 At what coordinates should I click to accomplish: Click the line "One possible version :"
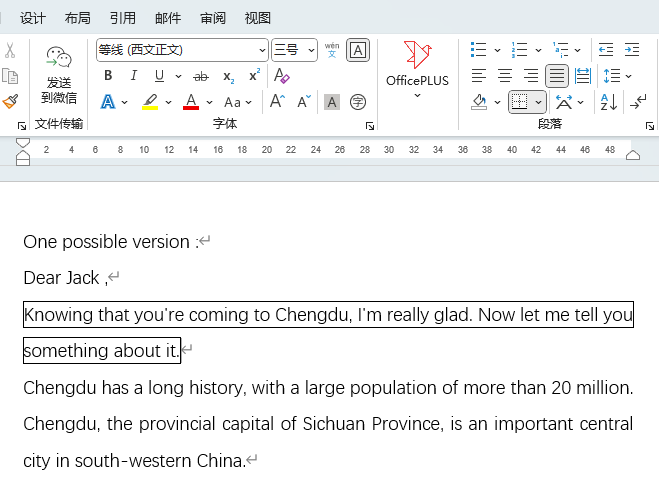(111, 242)
